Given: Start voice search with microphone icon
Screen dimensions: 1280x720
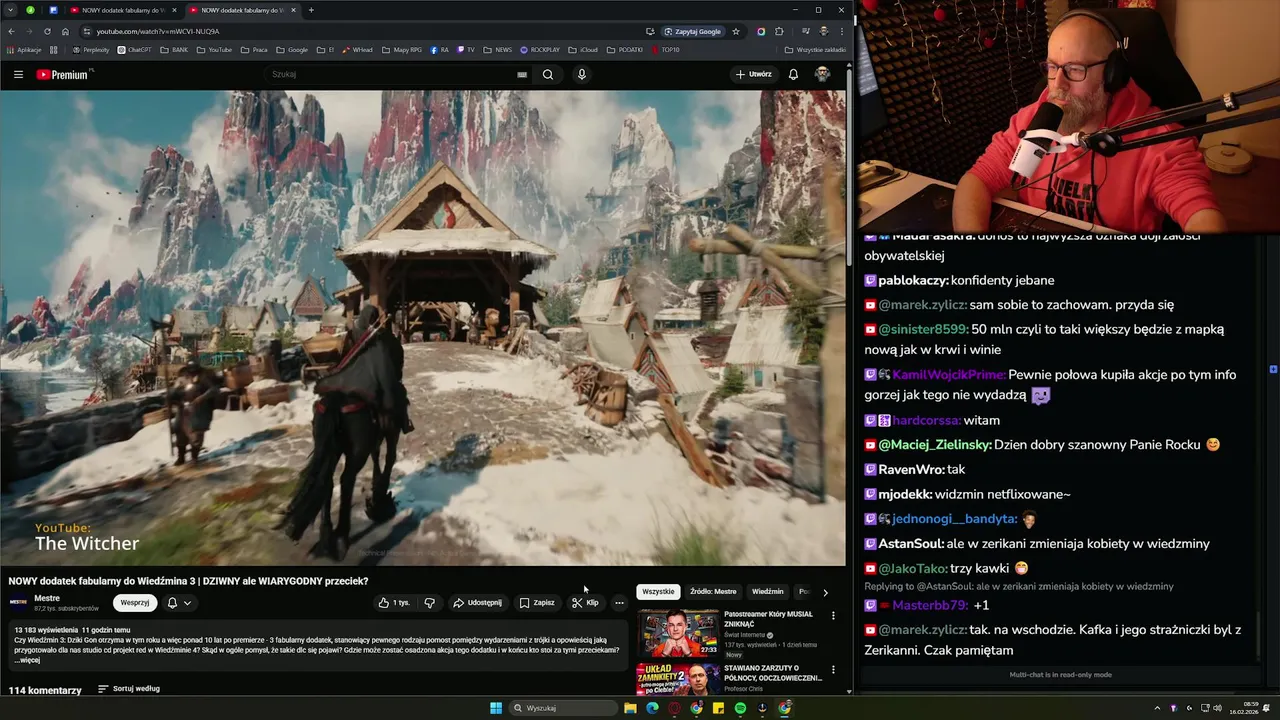Looking at the screenshot, I should coord(581,74).
